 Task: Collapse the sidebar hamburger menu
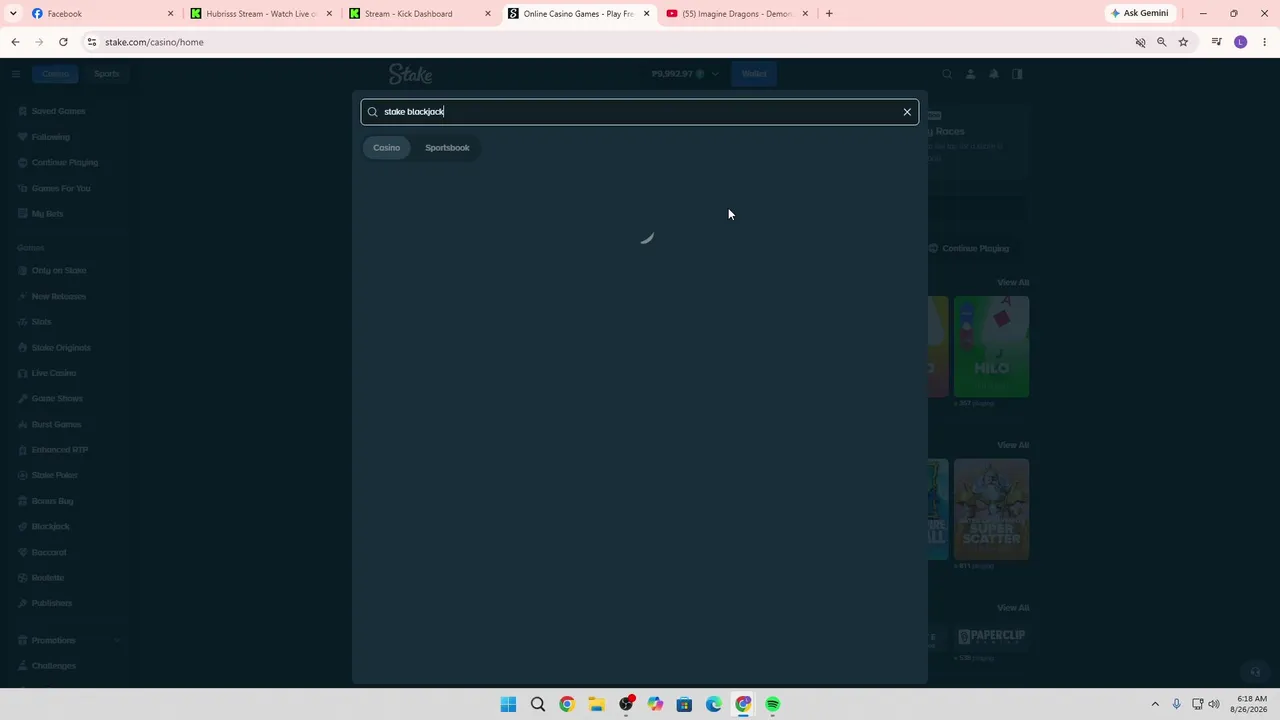tap(16, 74)
